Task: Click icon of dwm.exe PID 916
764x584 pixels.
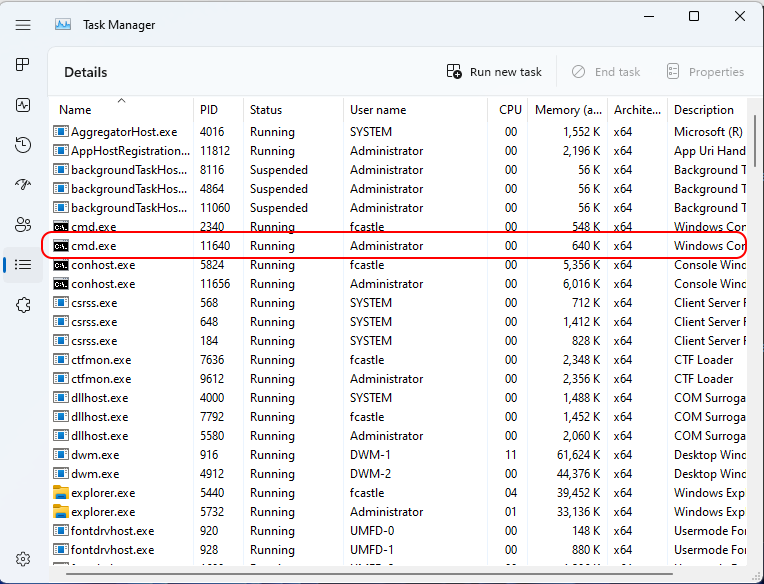Action: coord(60,455)
